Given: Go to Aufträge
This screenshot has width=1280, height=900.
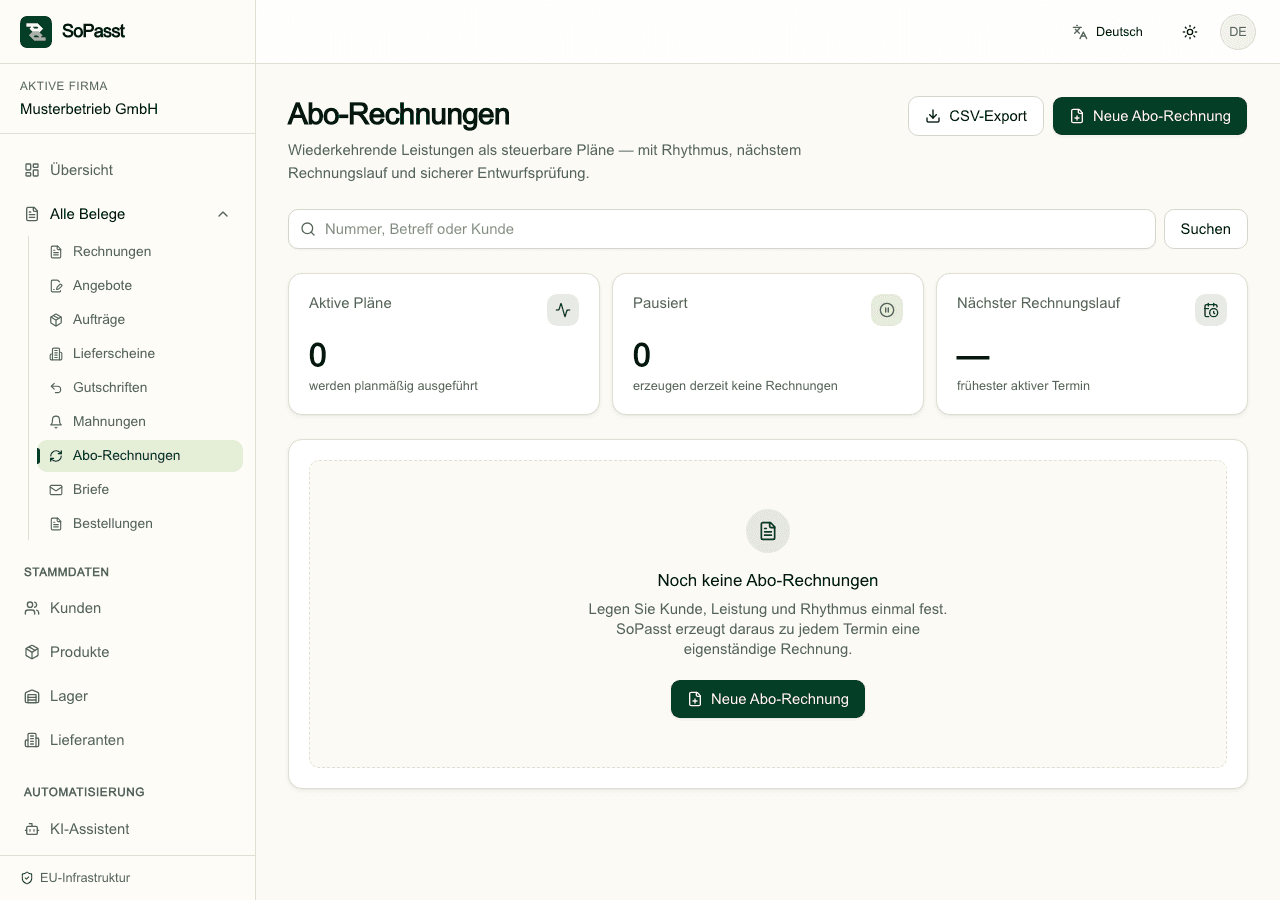Looking at the screenshot, I should click(x=140, y=319).
